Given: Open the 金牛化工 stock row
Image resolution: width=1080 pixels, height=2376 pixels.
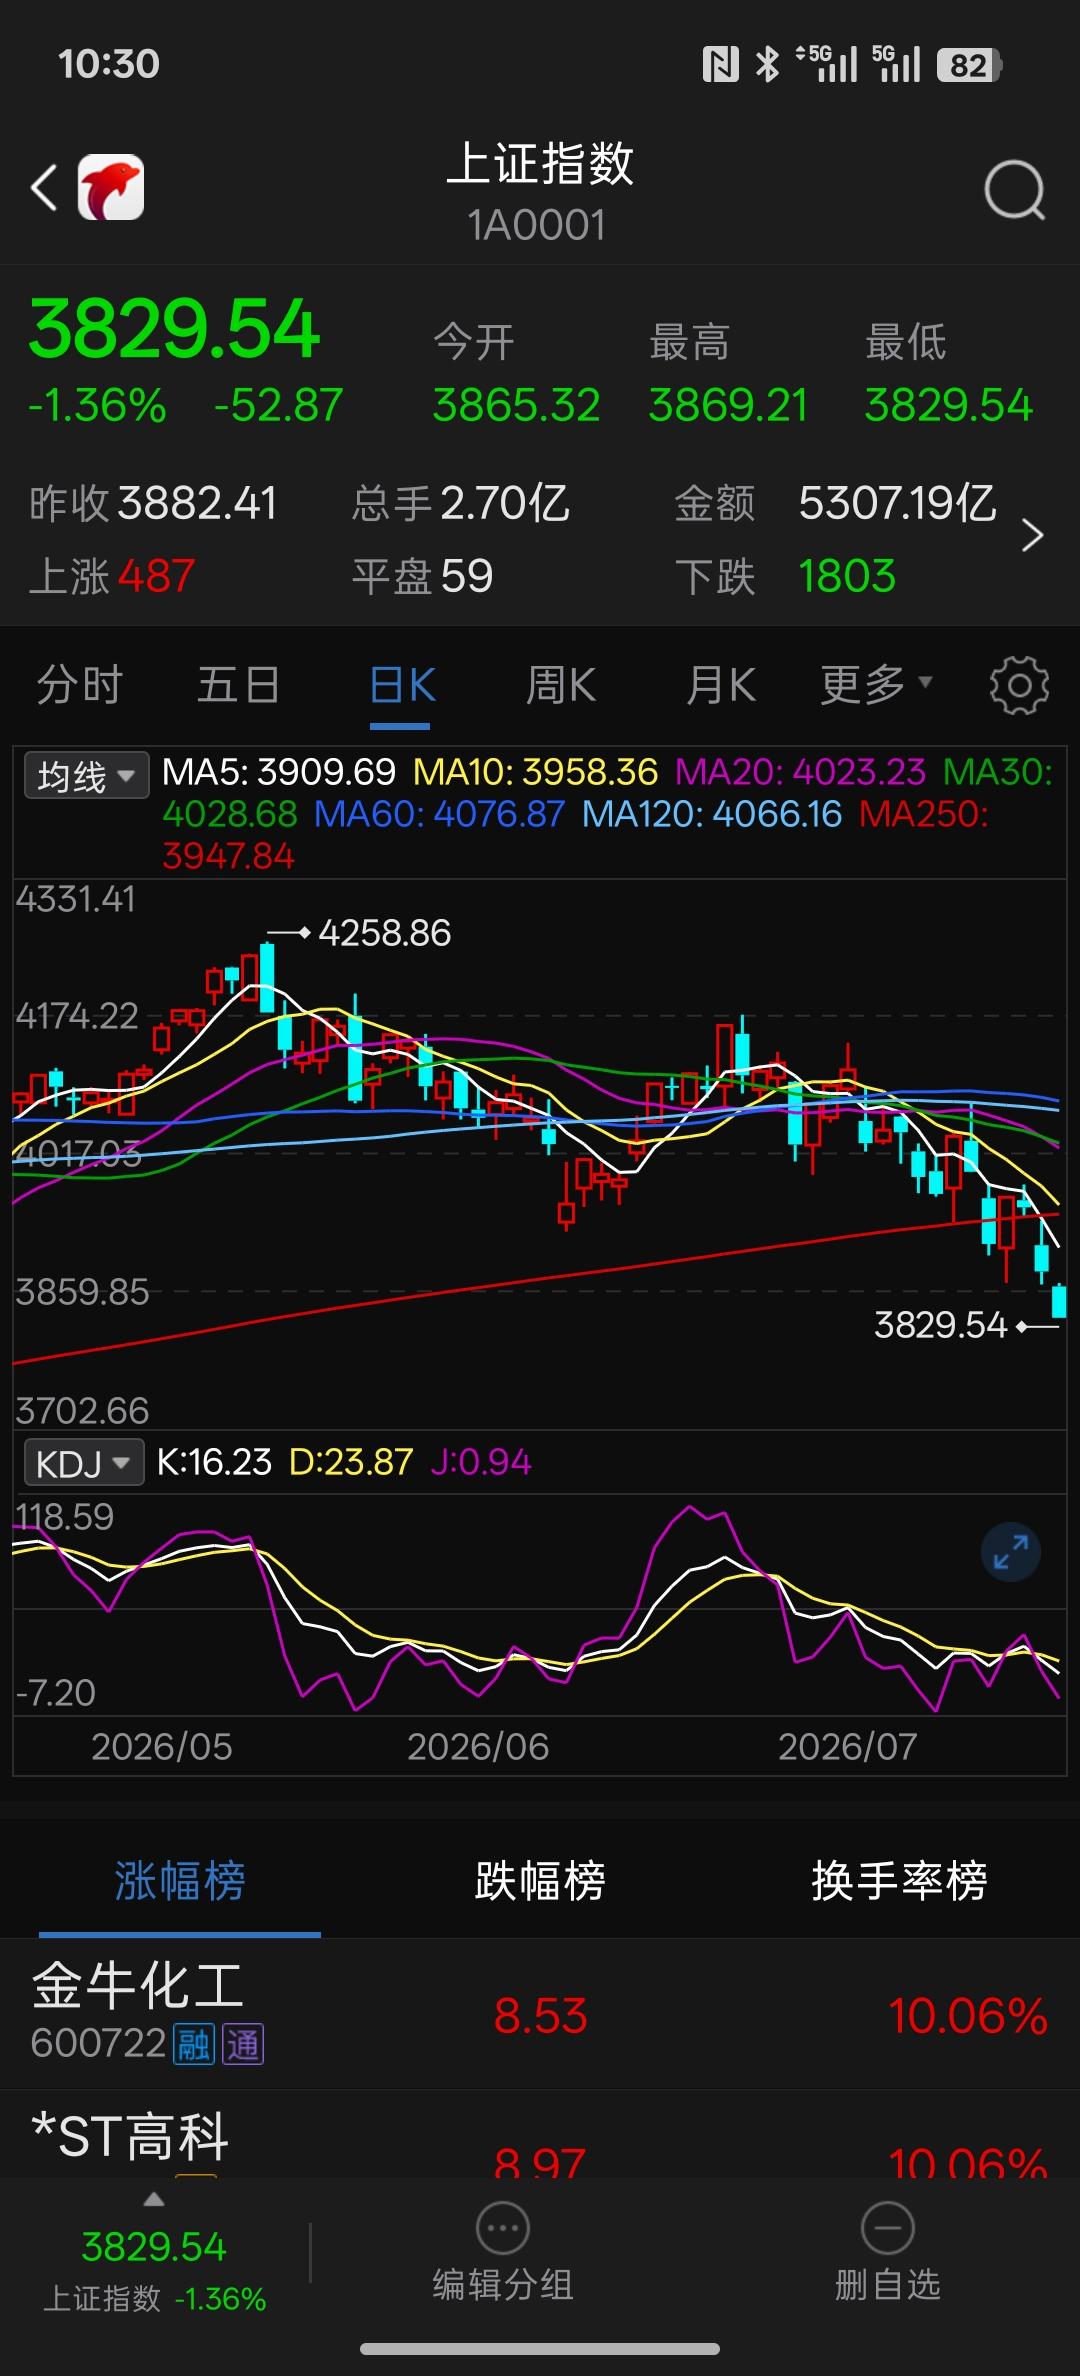Looking at the screenshot, I should pyautogui.click(x=540, y=2015).
